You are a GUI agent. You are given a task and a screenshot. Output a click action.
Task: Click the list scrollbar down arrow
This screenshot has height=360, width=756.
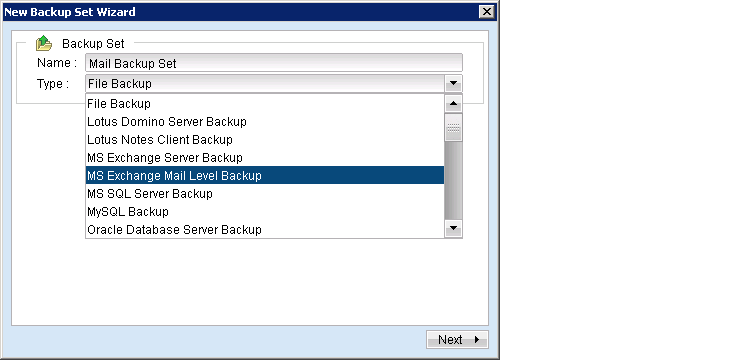pos(453,228)
